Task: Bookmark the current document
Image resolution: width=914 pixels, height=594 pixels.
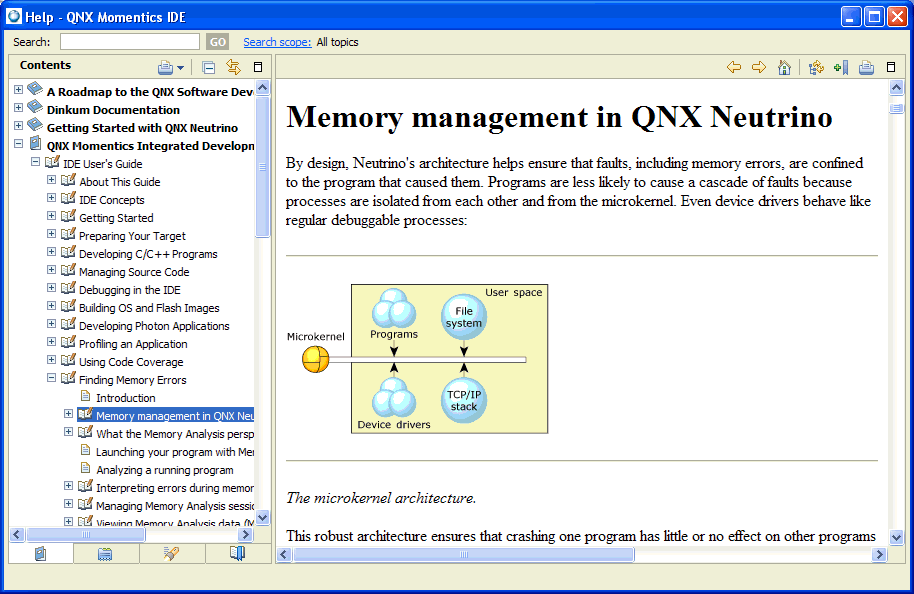Action: [x=840, y=67]
